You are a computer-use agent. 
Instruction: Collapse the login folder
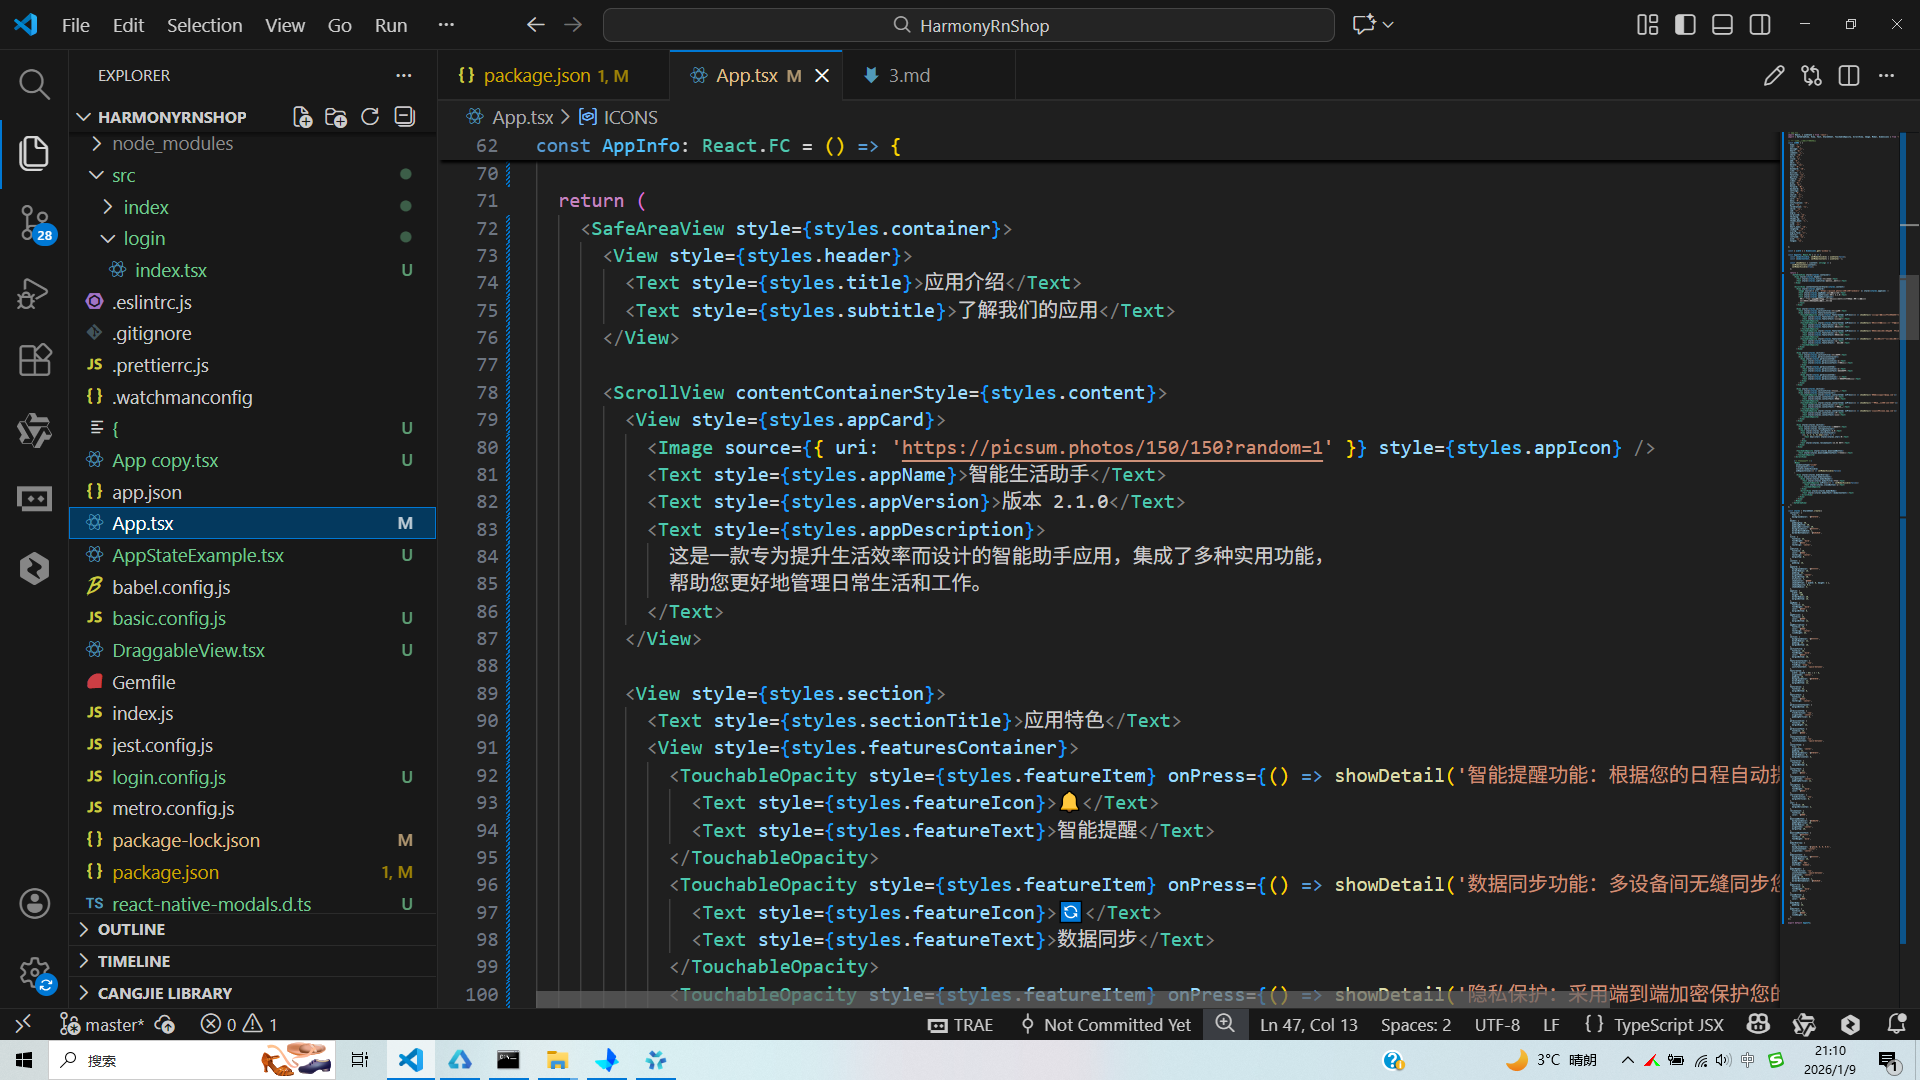tap(144, 239)
